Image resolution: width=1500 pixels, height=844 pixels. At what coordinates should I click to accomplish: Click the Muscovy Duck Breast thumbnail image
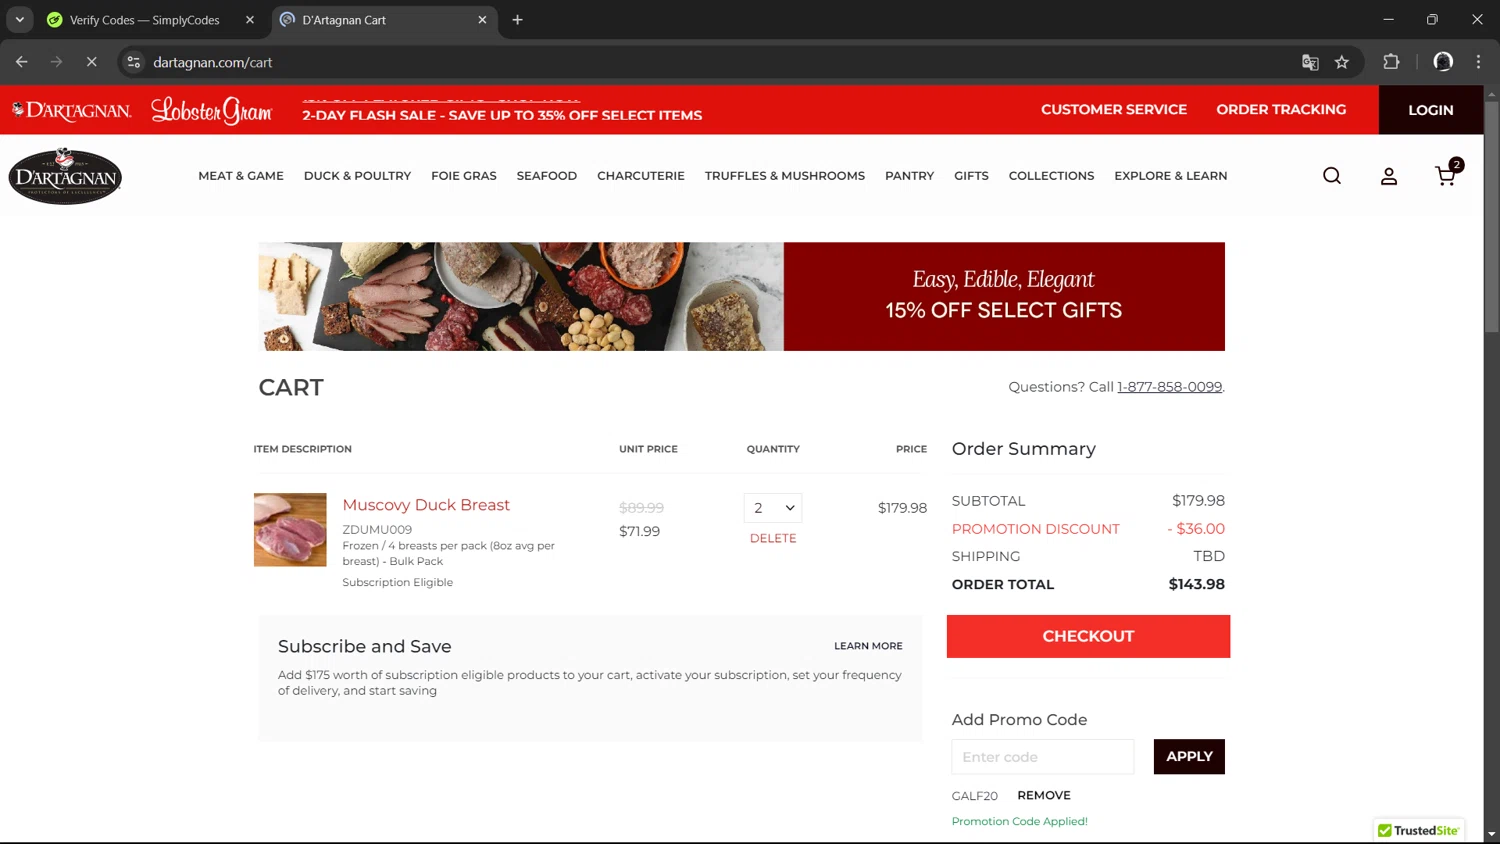[290, 530]
